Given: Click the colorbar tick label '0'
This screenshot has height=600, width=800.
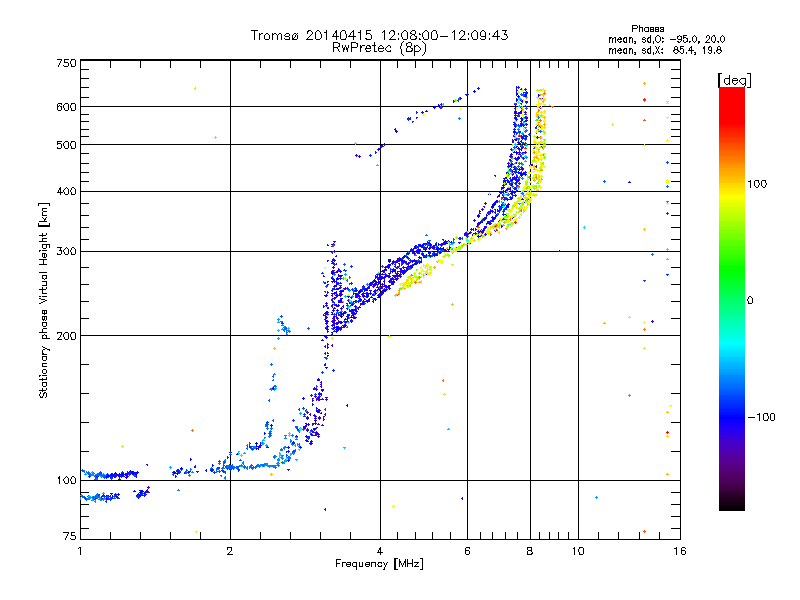Looking at the screenshot, I should pos(750,300).
